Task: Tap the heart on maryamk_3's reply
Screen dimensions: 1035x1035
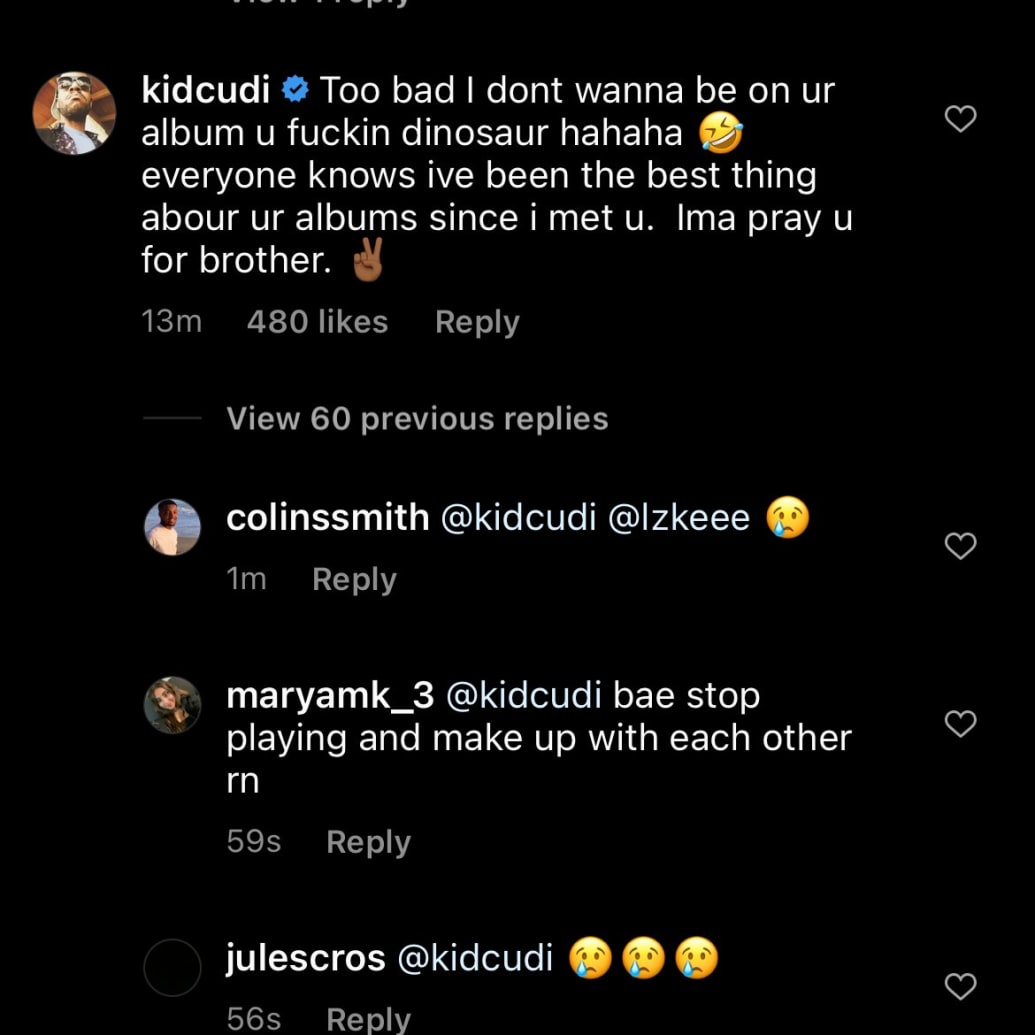Action: pos(960,724)
